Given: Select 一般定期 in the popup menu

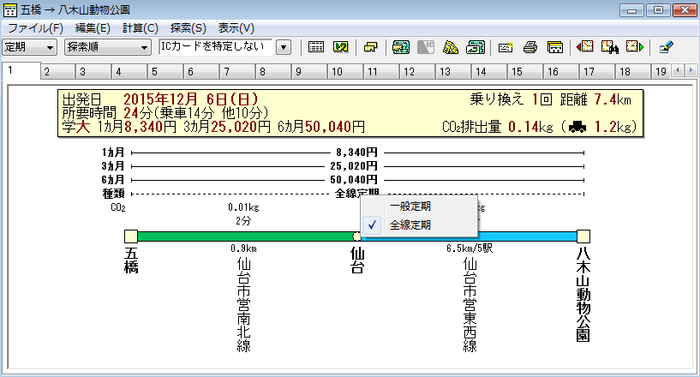Looking at the screenshot, I should (419, 206).
